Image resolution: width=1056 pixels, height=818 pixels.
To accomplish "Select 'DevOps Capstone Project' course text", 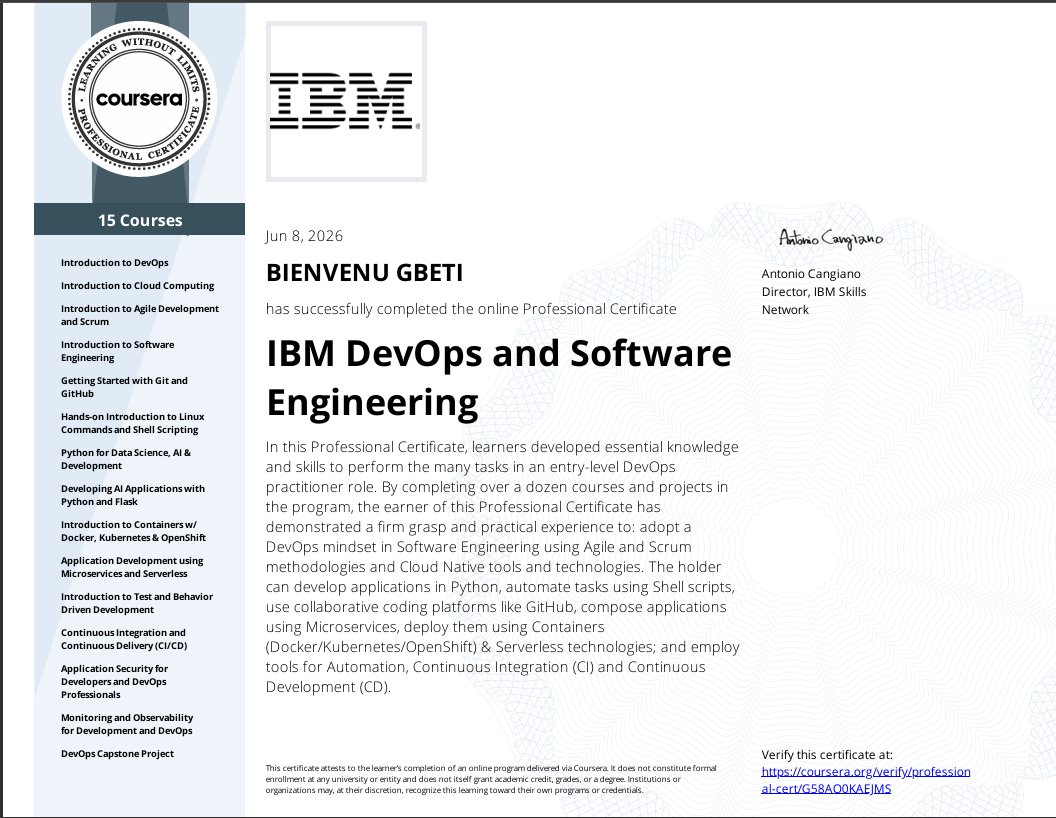I will point(117,753).
